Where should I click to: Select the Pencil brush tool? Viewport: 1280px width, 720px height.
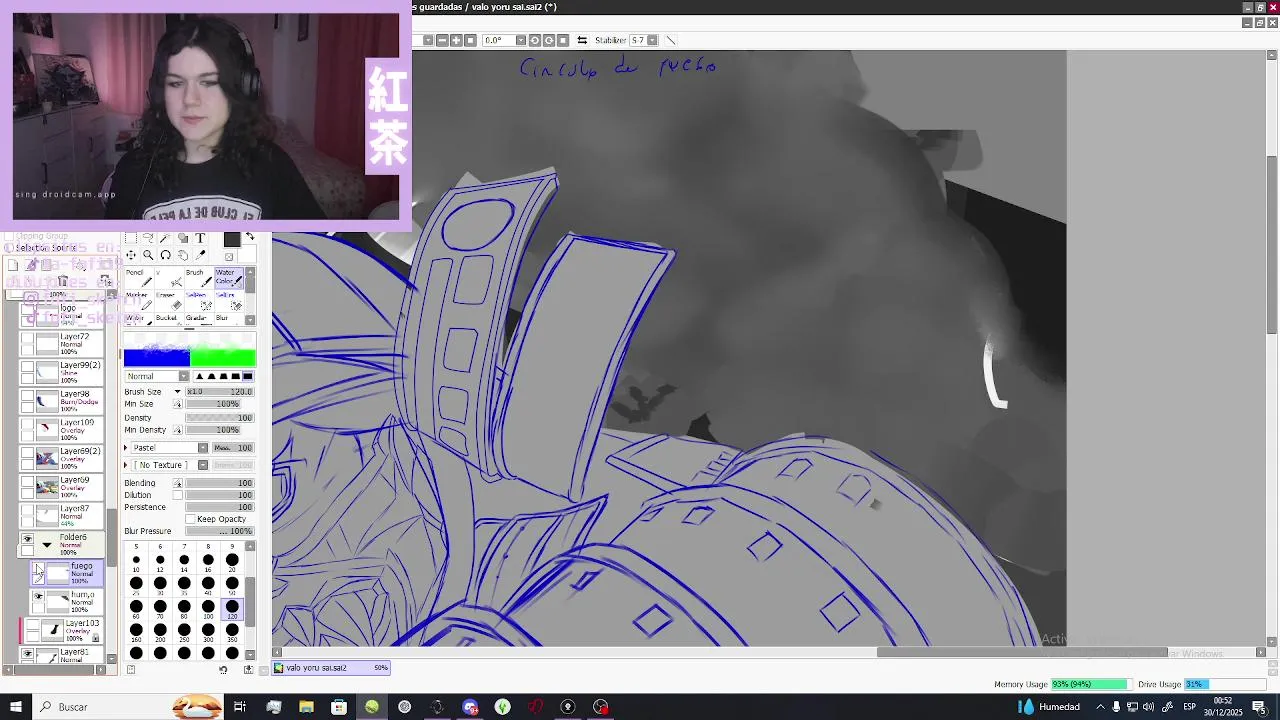point(139,278)
